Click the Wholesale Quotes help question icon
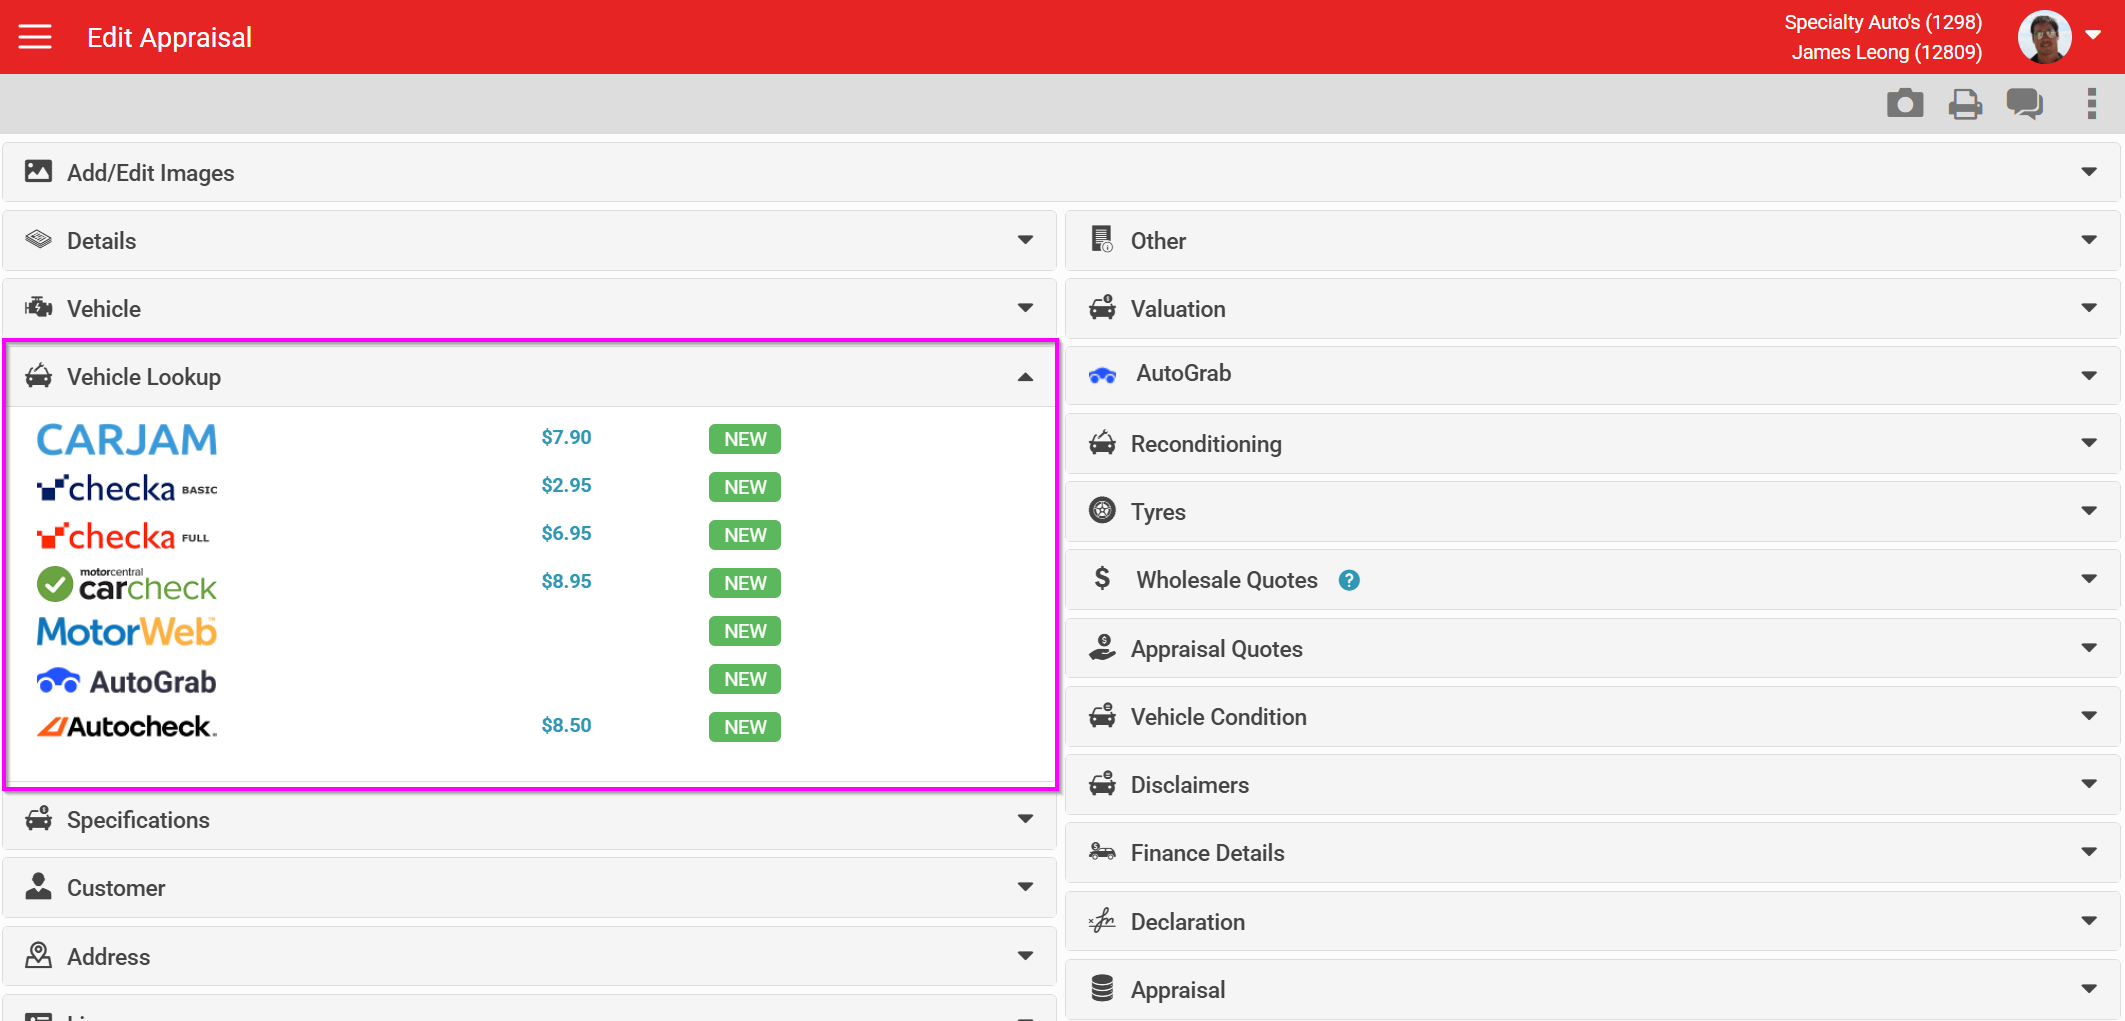 pyautogui.click(x=1349, y=580)
